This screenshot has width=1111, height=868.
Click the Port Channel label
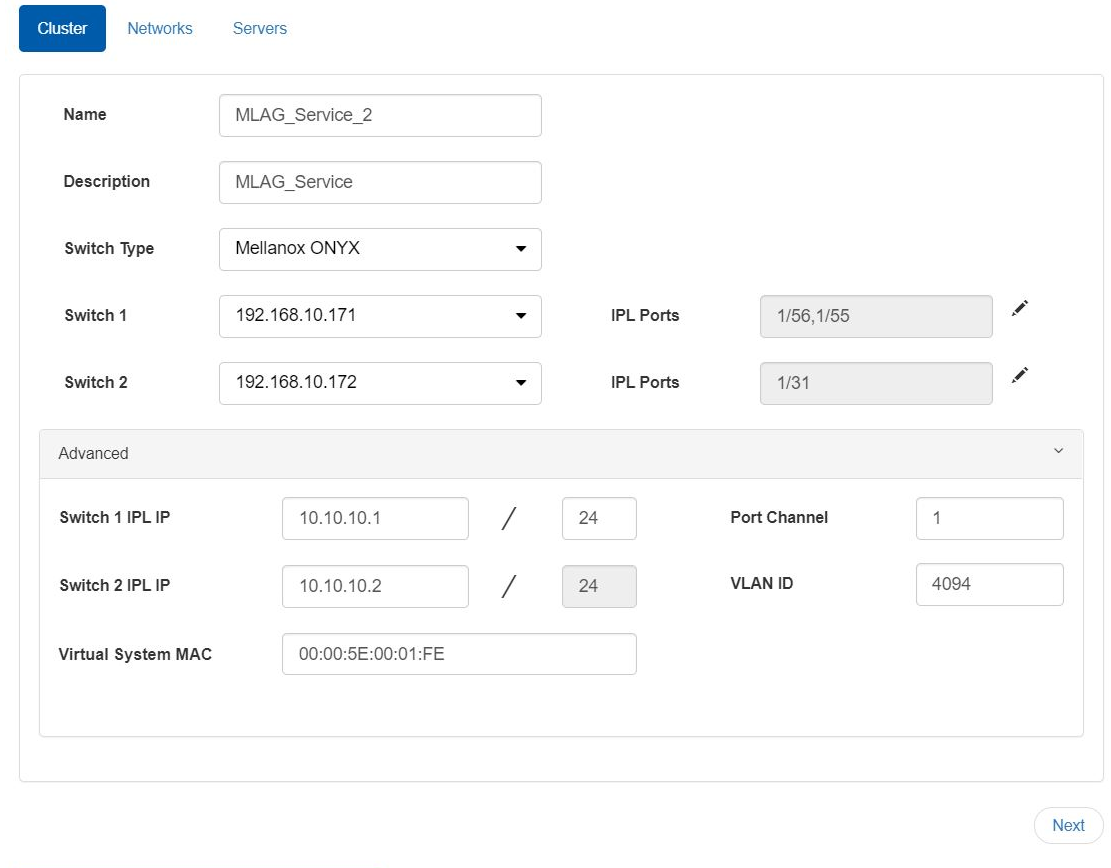coord(779,517)
